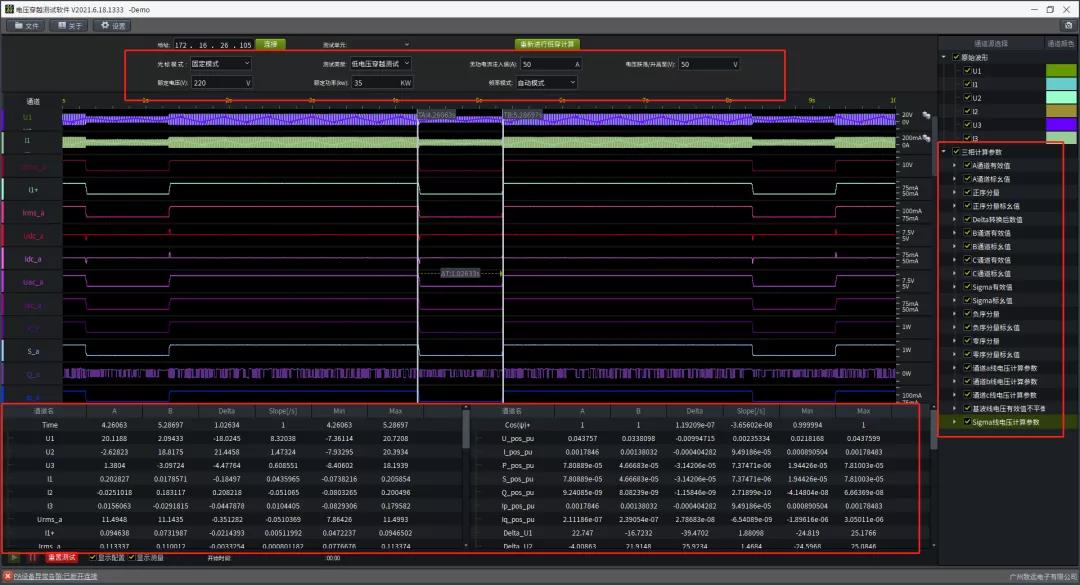
Task: Click the green play button at bottom left
Action: coord(14,558)
